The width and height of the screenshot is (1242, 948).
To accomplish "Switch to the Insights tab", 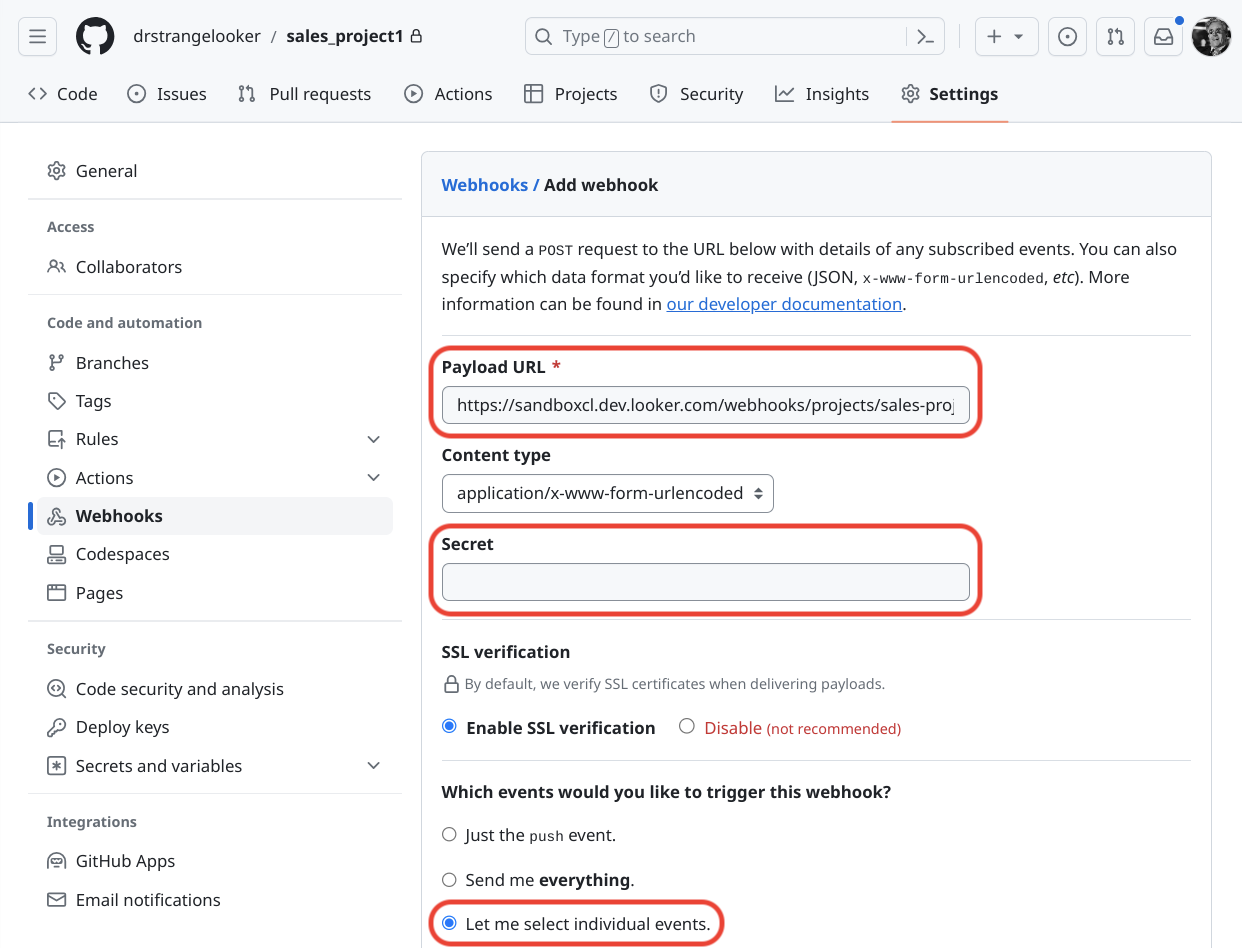I will [x=821, y=93].
